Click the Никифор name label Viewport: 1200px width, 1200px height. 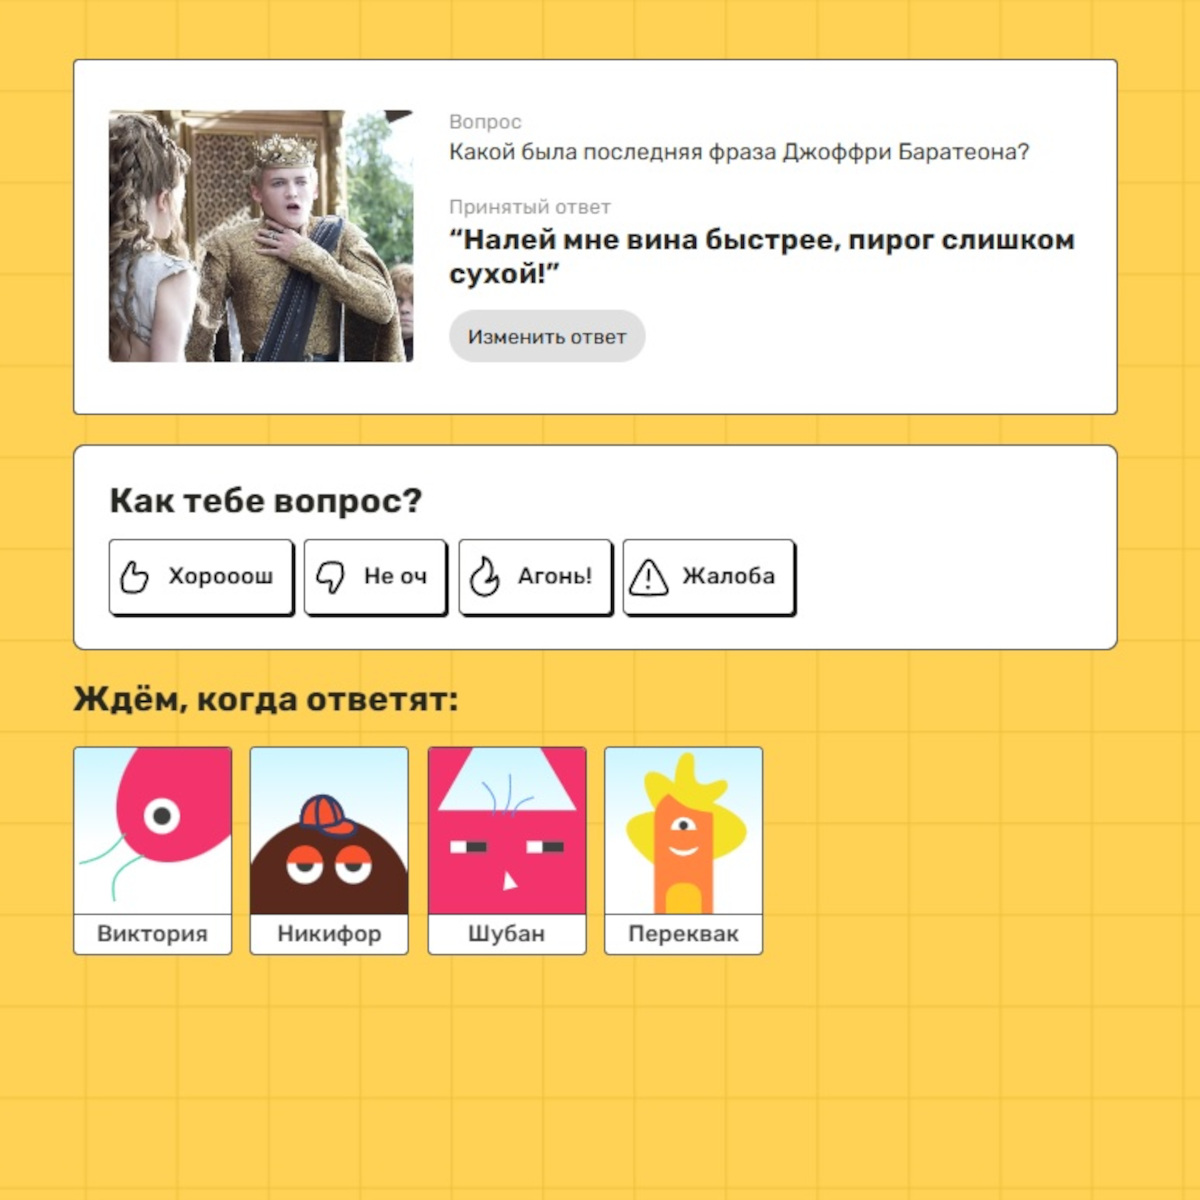(329, 934)
